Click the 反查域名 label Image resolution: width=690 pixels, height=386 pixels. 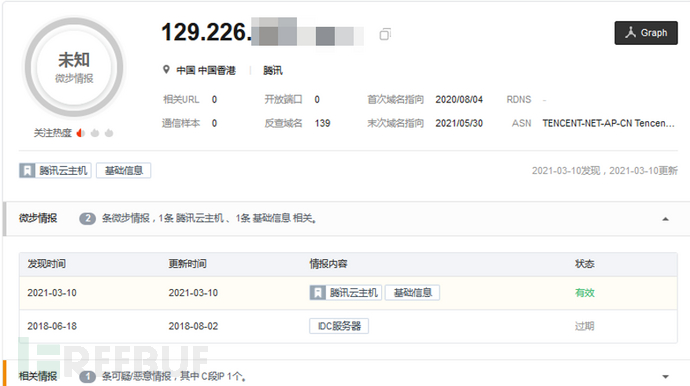coord(283,123)
